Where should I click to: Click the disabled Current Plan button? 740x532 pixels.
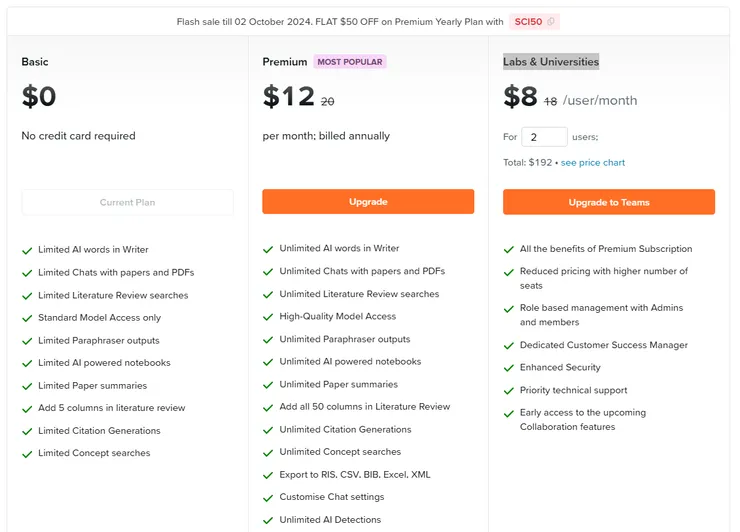128,203
